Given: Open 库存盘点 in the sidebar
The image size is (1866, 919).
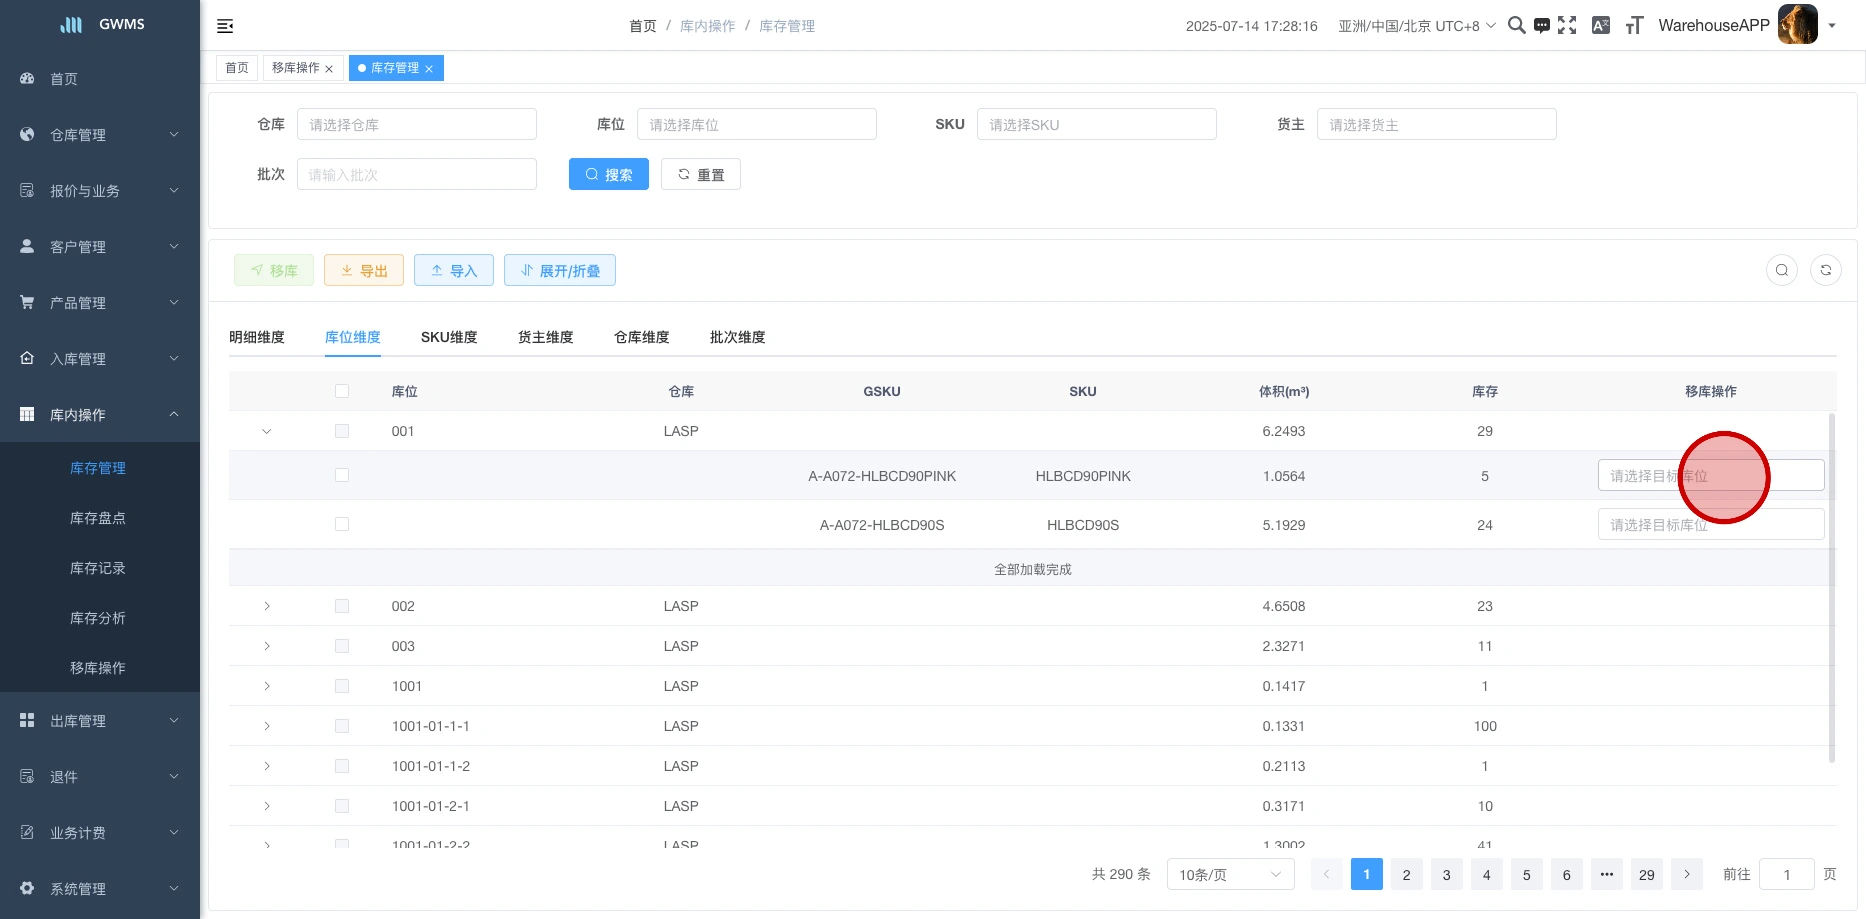Looking at the screenshot, I should point(98,518).
